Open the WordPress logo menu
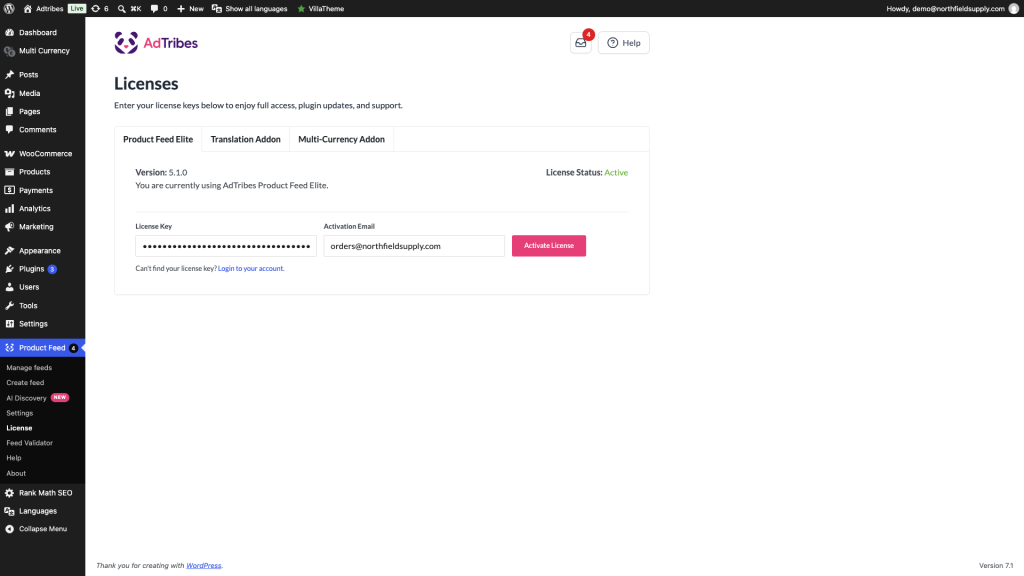This screenshot has height=576, width=1024. 9,8
